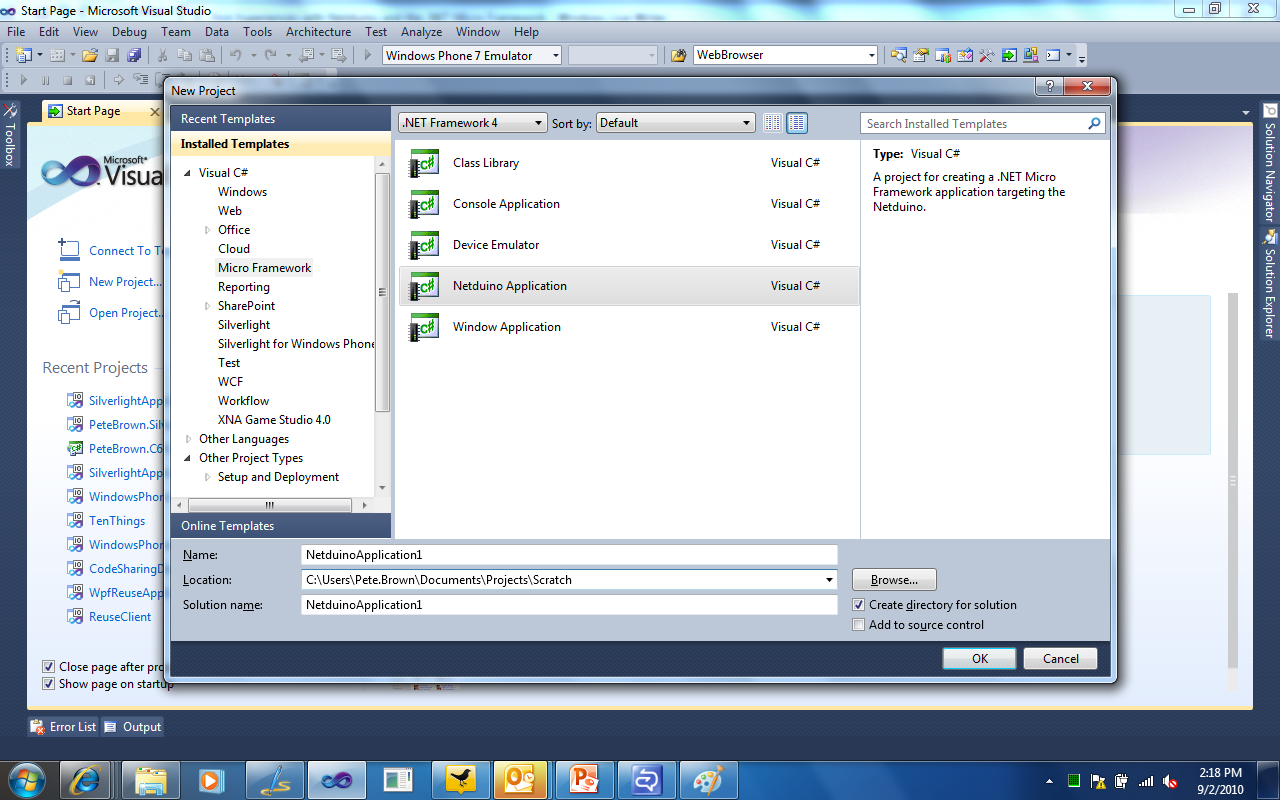Open Paint from the taskbar
This screenshot has height=800, width=1280.
(707, 779)
